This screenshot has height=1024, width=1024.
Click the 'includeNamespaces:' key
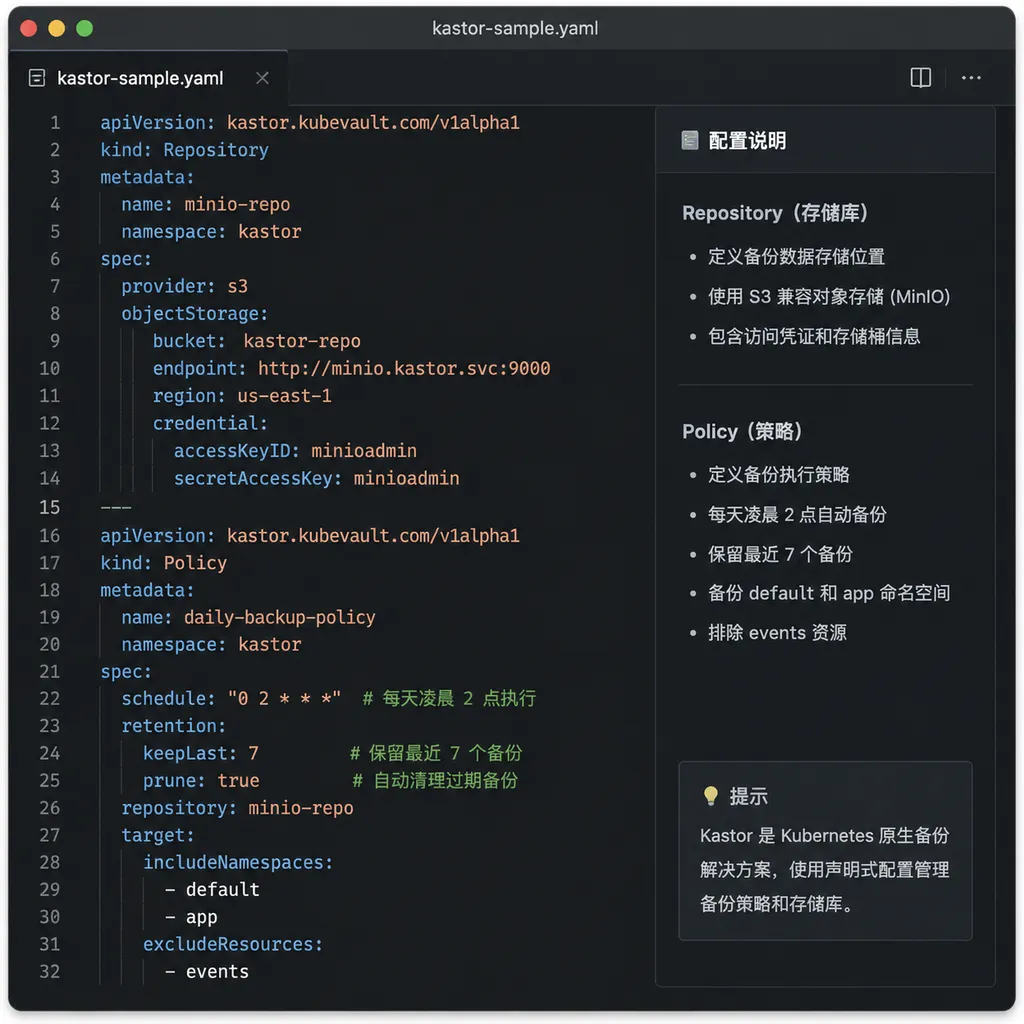click(x=238, y=862)
